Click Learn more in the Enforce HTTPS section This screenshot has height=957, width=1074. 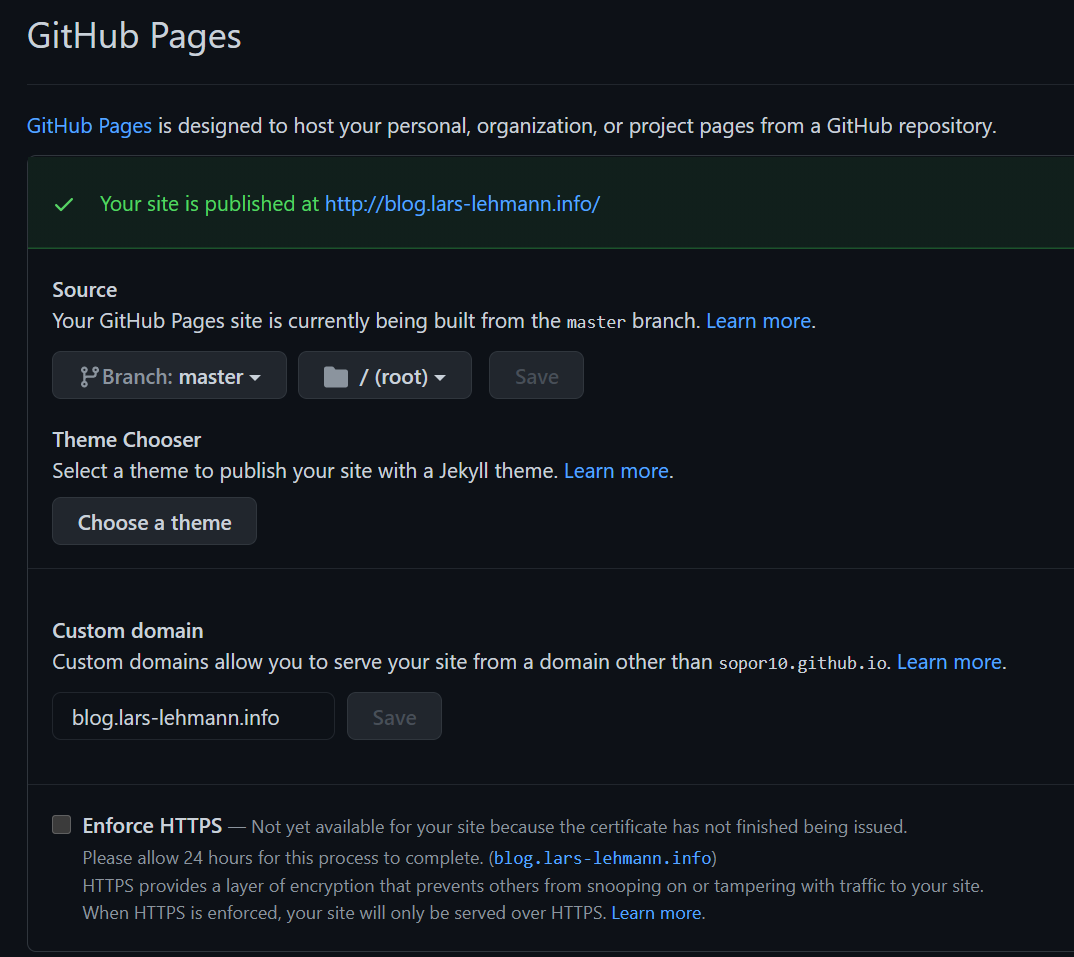655,912
